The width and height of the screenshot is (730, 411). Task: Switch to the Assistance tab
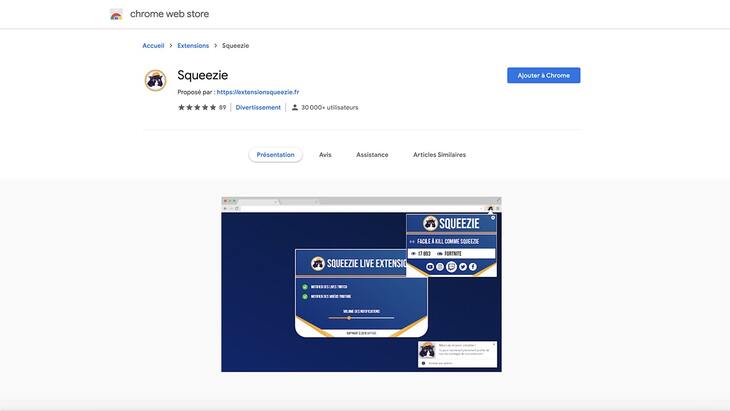[x=372, y=155]
